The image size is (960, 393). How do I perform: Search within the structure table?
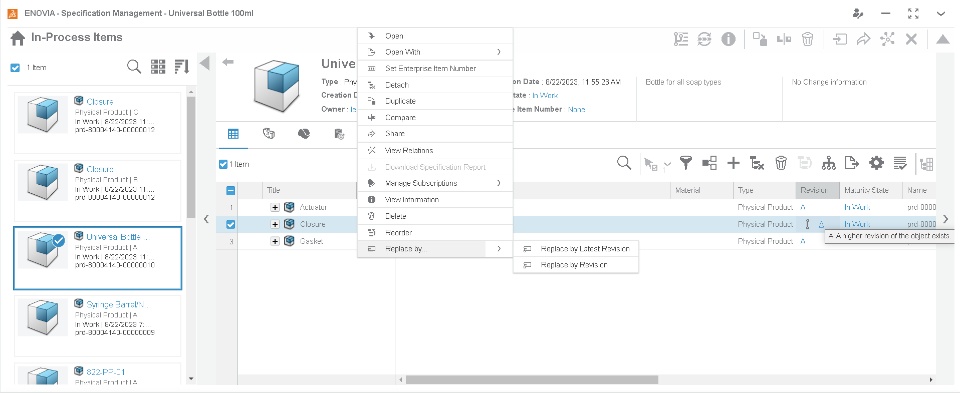click(x=624, y=163)
